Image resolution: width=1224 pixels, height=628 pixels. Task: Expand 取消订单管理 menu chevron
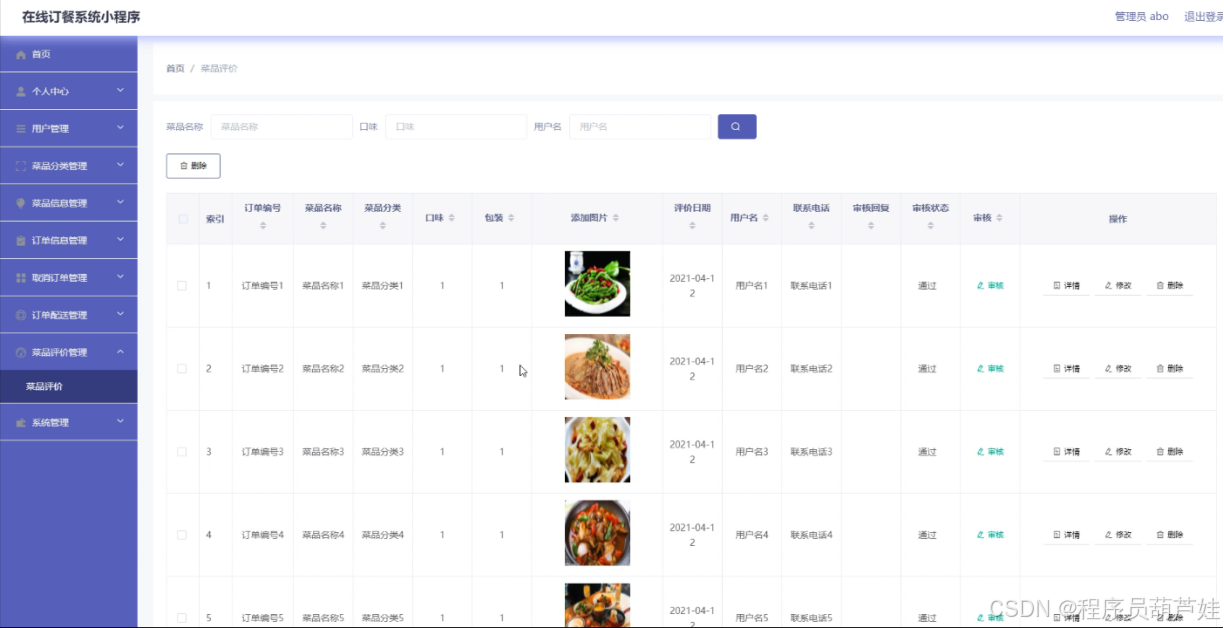[x=120, y=277]
